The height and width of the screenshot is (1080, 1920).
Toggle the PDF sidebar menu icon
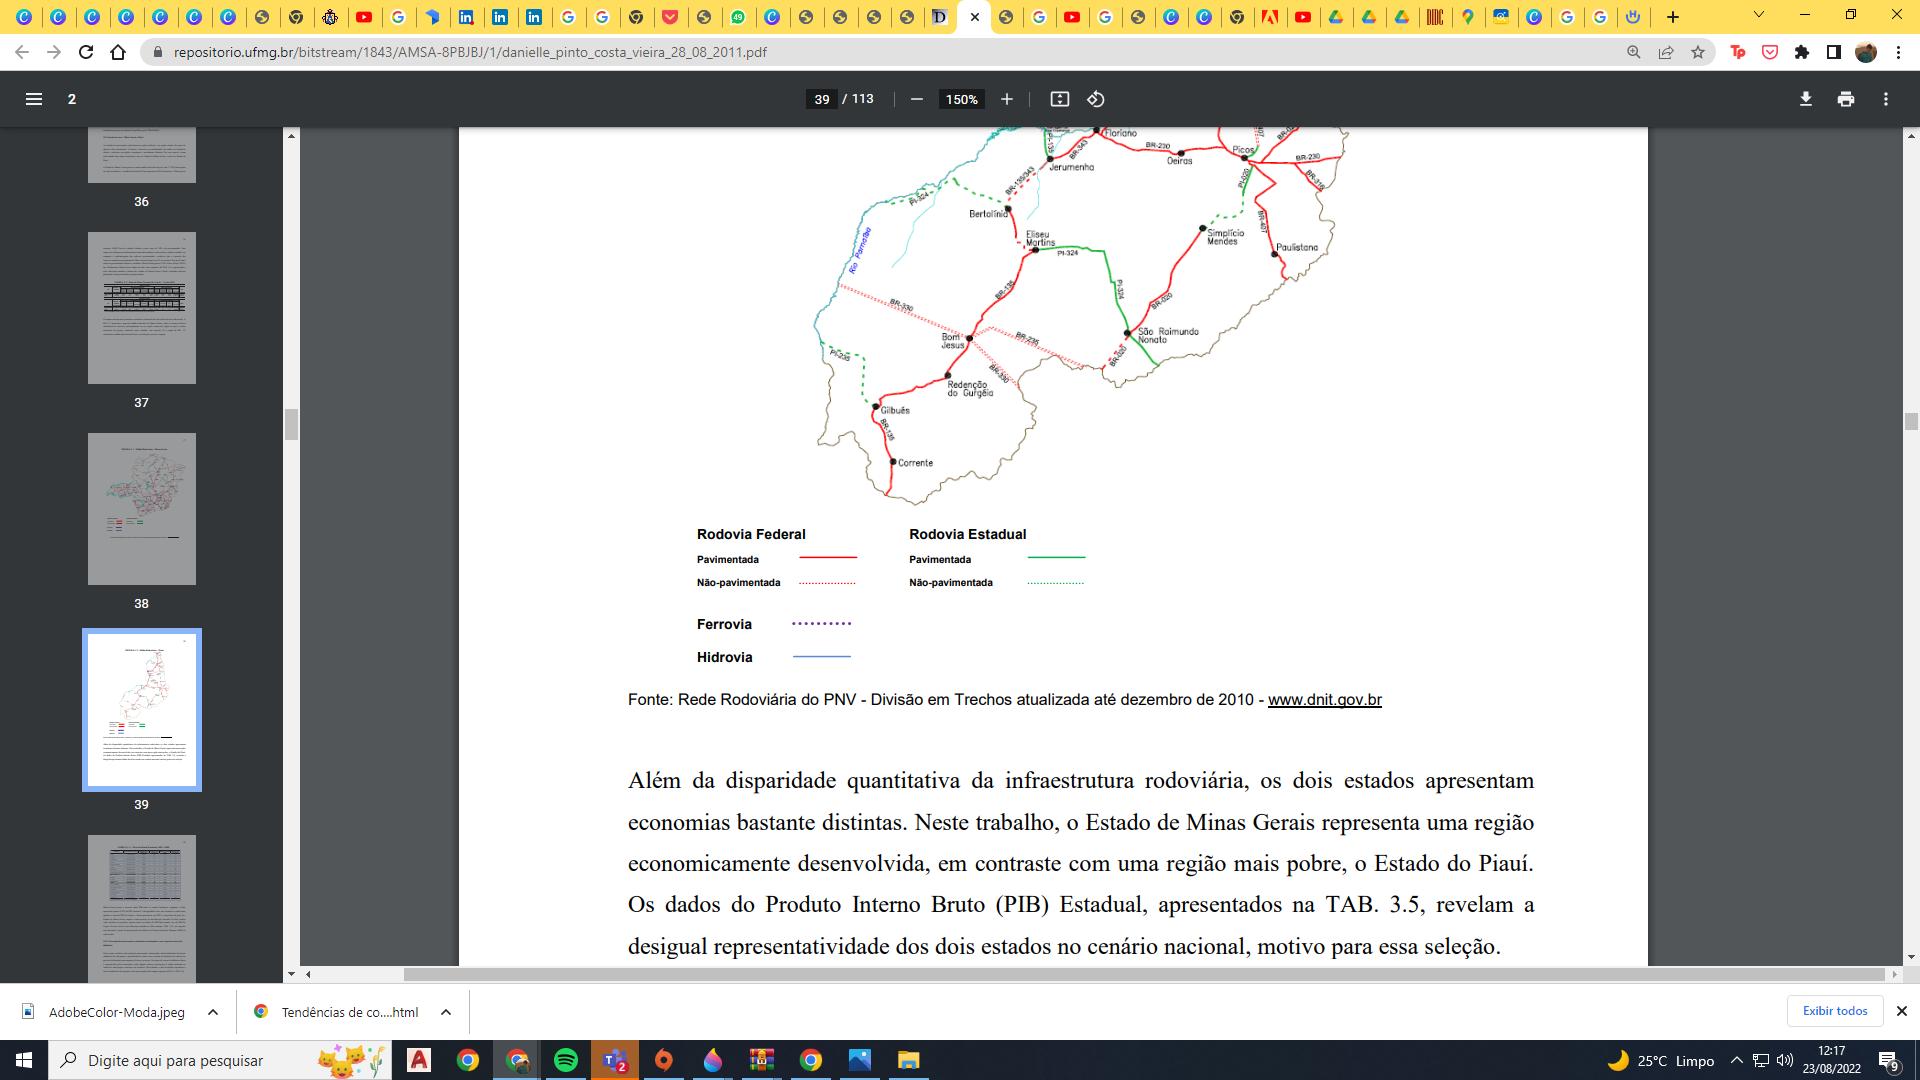pos(34,99)
